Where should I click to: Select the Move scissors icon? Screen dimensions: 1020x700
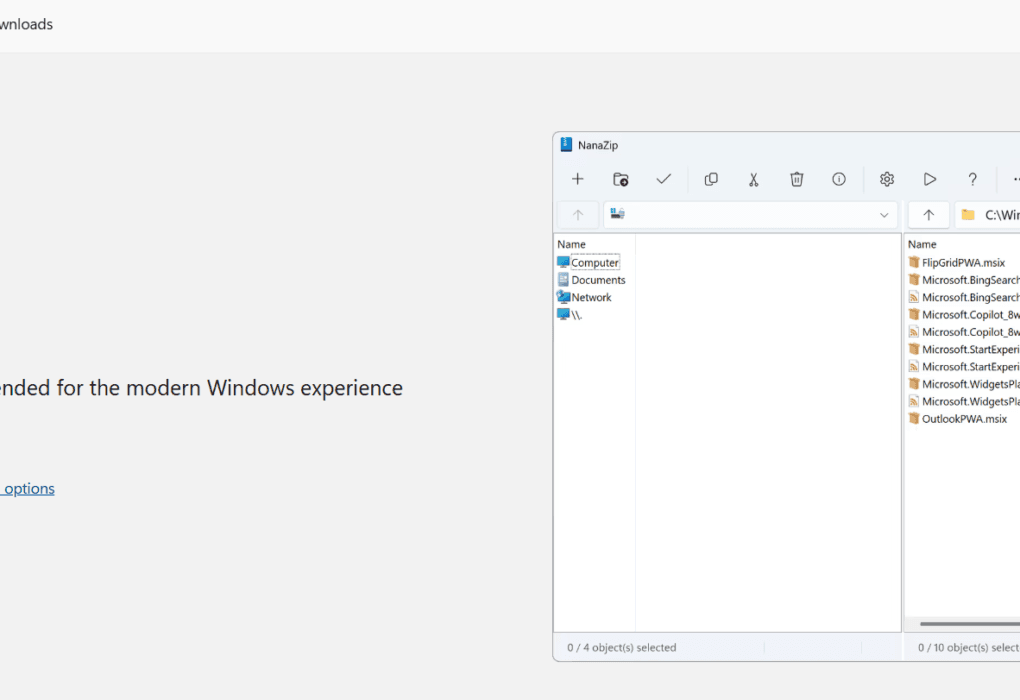[x=754, y=179]
